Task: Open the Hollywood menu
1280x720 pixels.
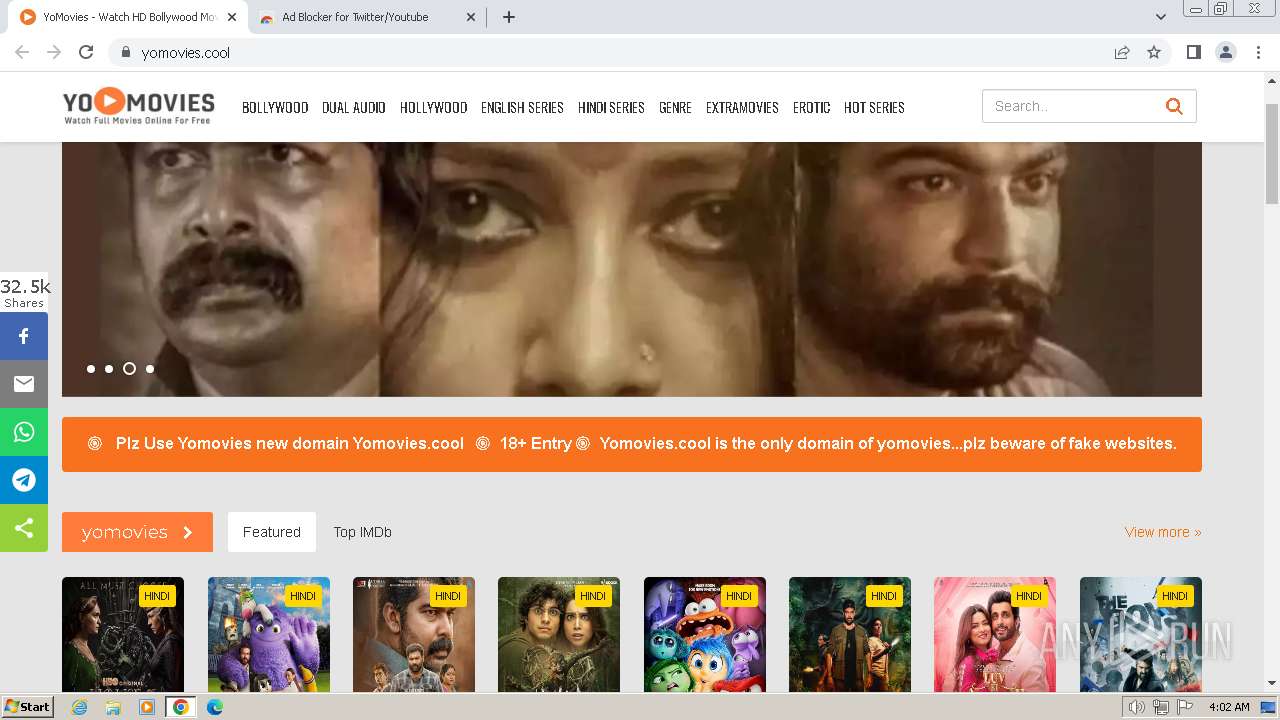Action: pyautogui.click(x=433, y=107)
